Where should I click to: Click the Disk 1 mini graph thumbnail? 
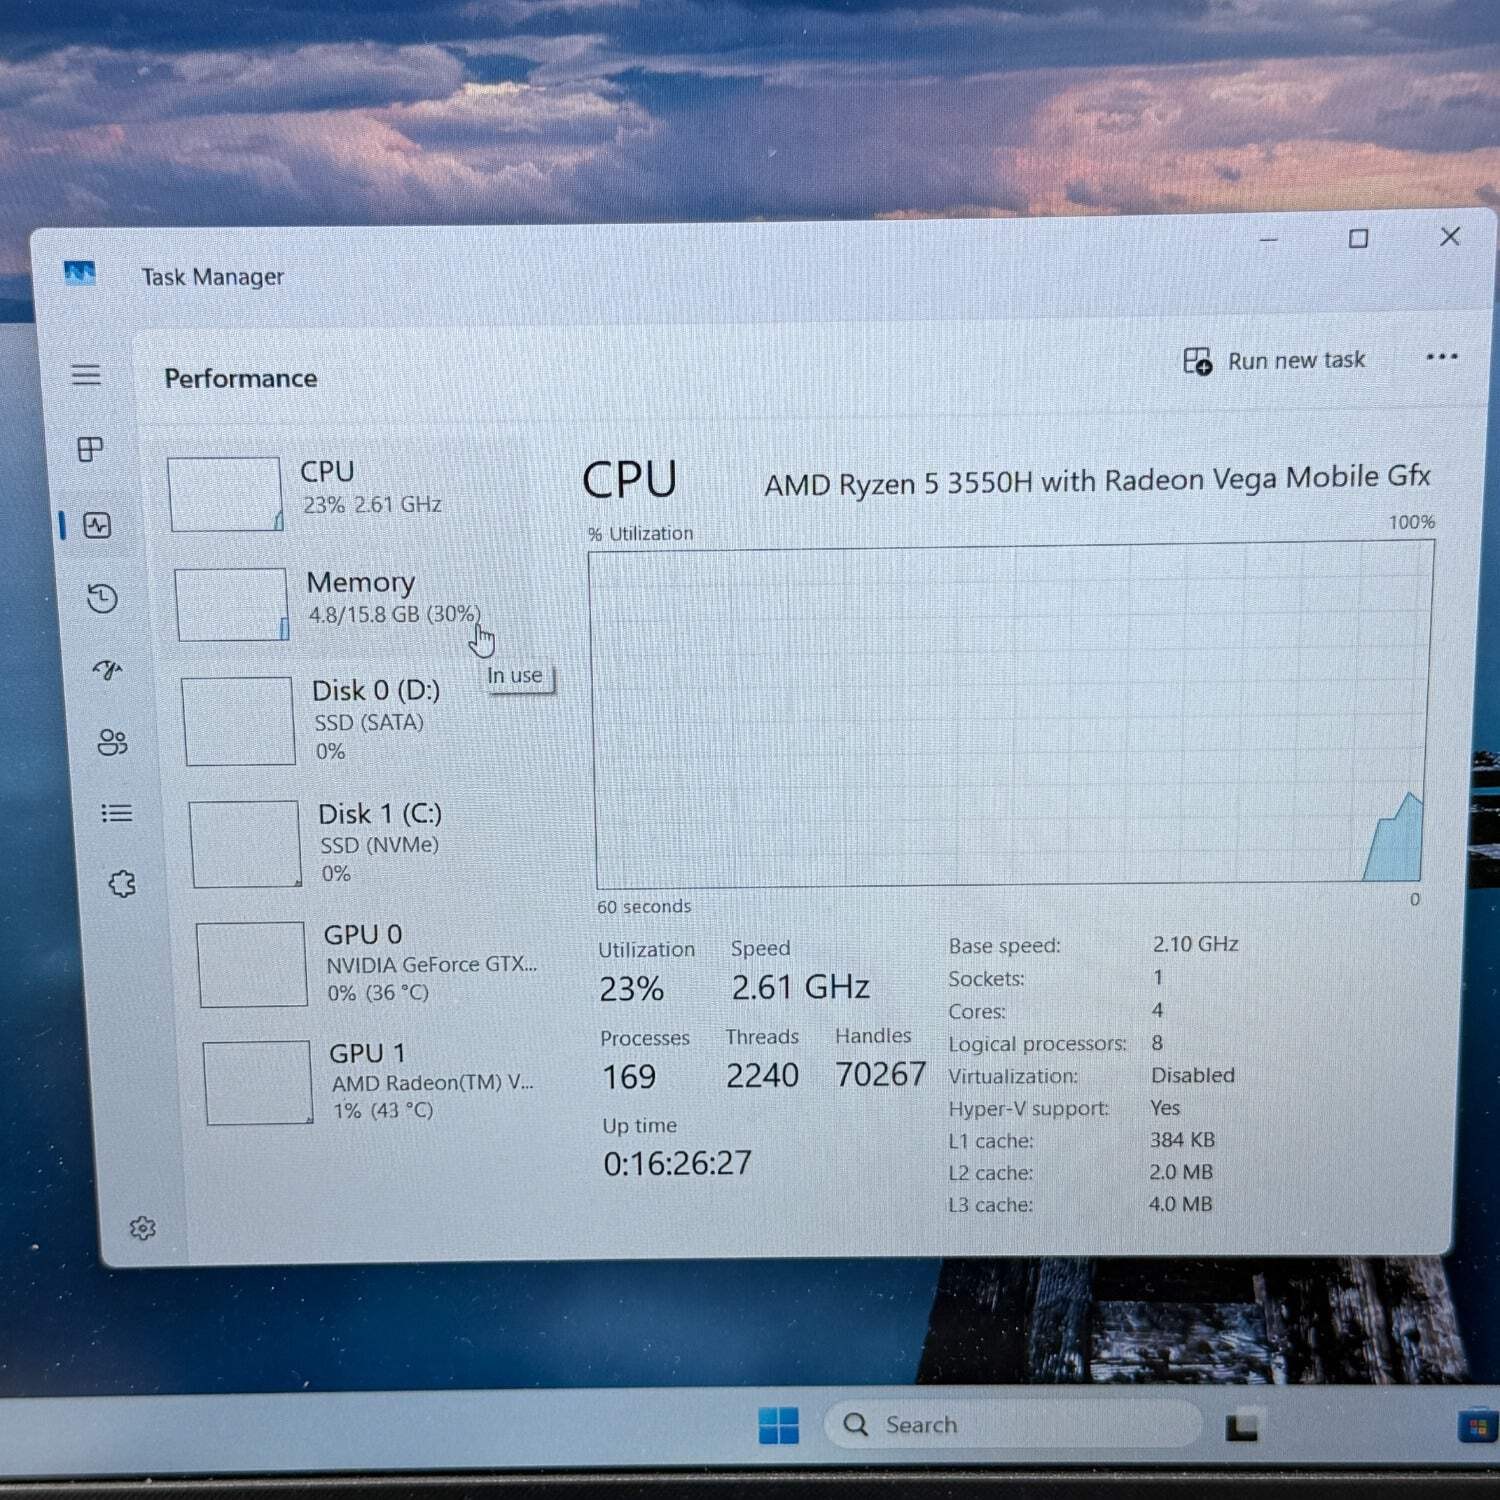tap(246, 844)
